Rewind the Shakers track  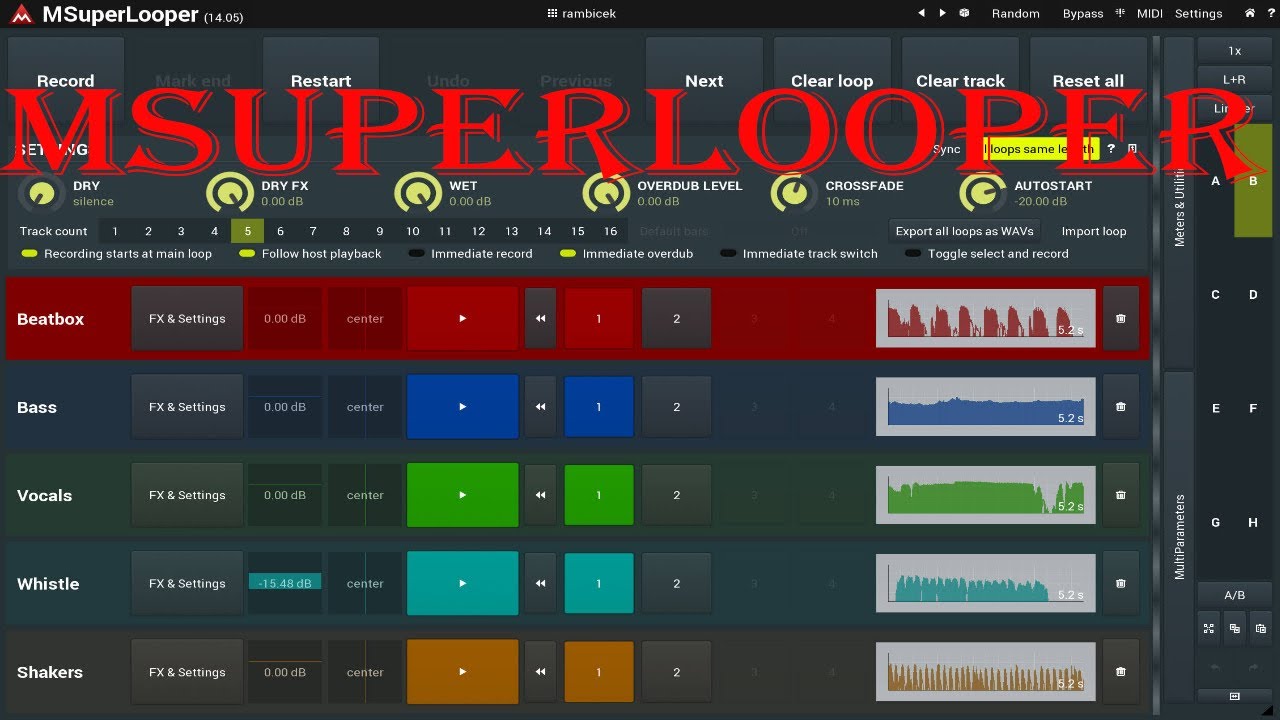(x=540, y=672)
